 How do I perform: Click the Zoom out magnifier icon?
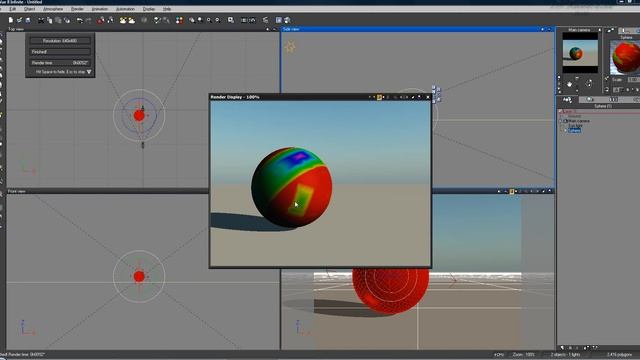(x=218, y=20)
